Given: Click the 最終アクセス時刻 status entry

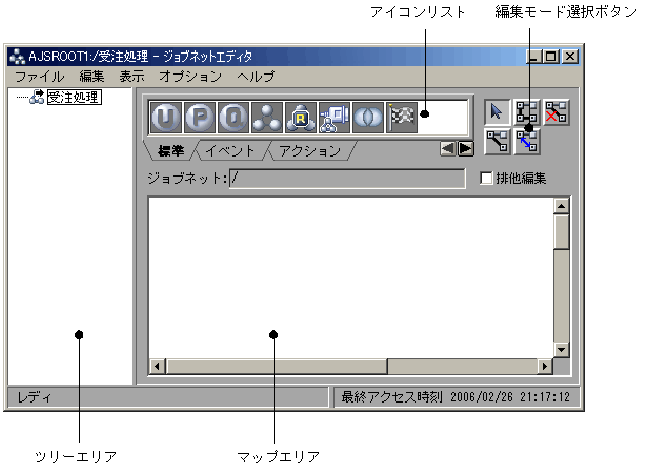Looking at the screenshot, I should pyautogui.click(x=456, y=397).
